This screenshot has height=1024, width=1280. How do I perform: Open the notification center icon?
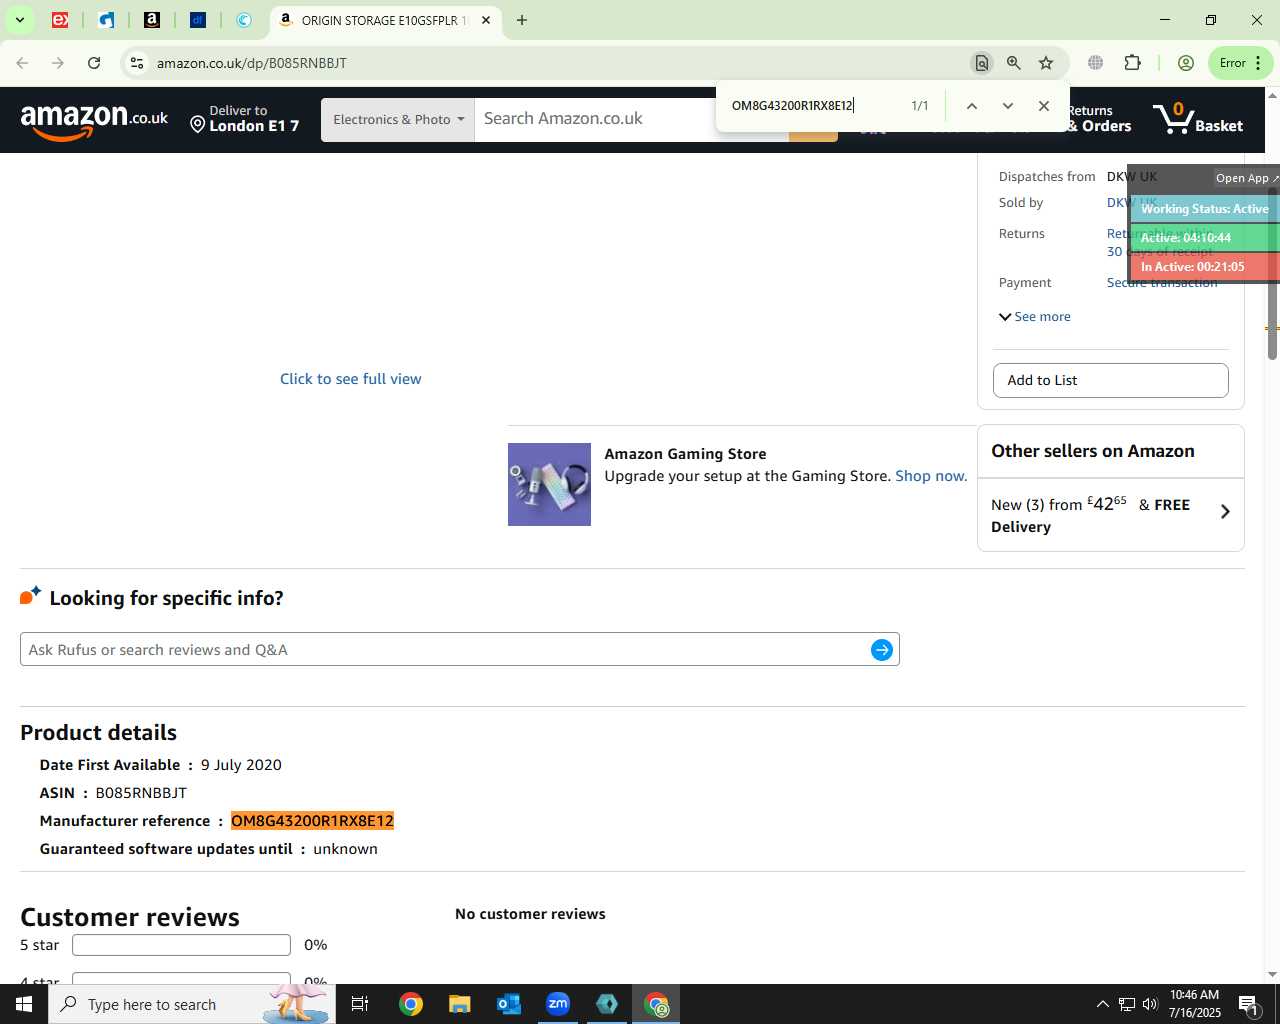1248,1004
